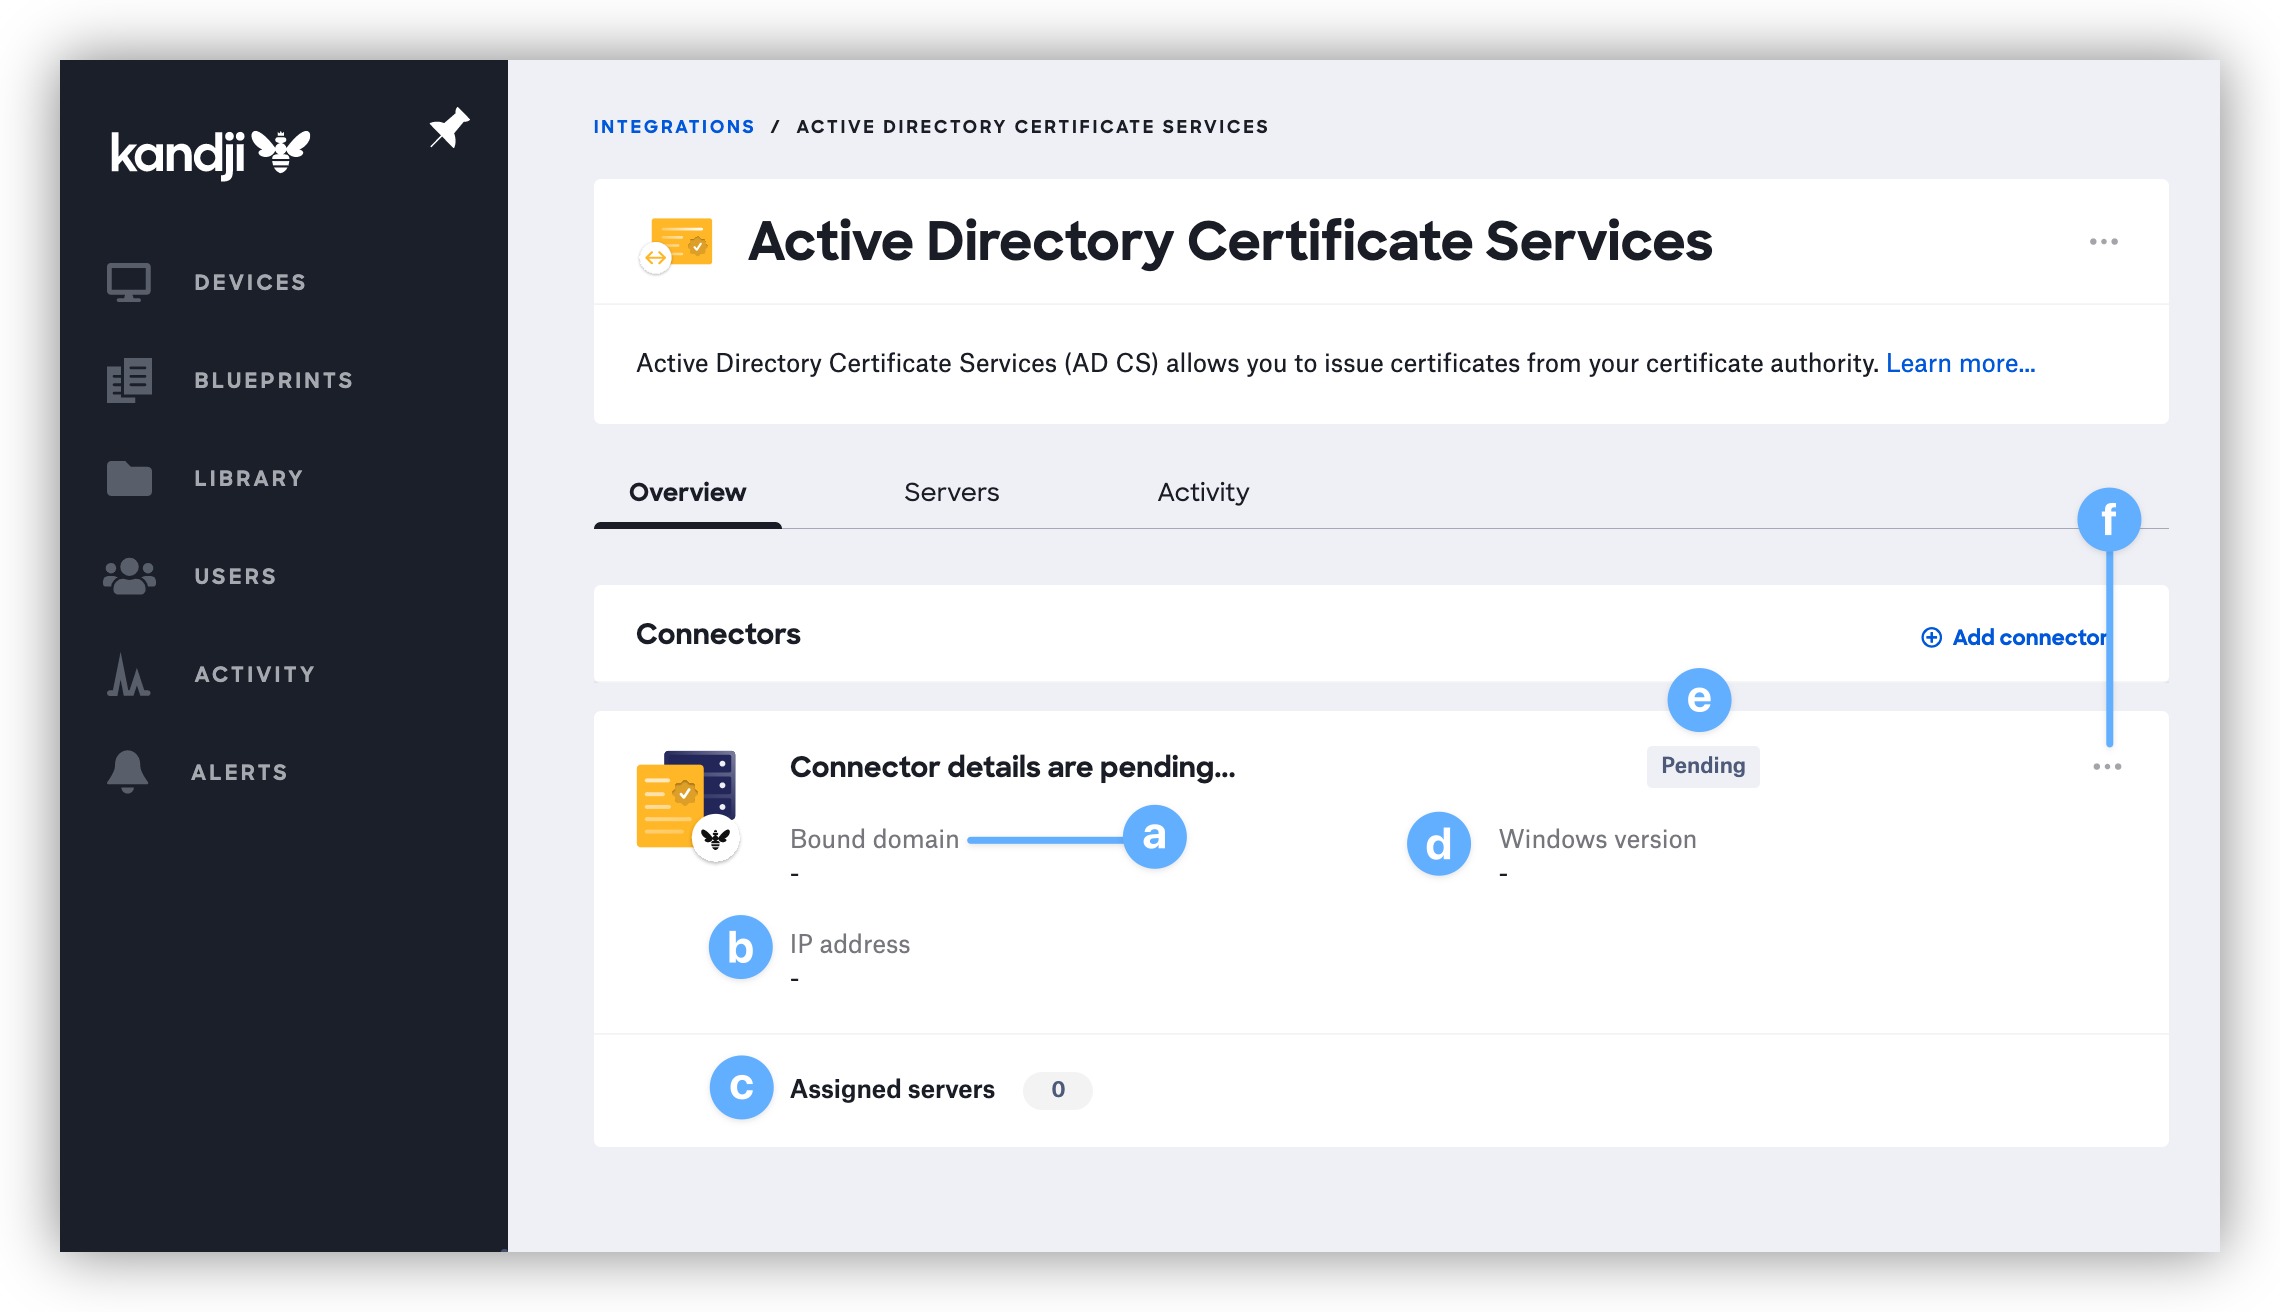Click 'Connector details are pending...' title

click(1012, 767)
